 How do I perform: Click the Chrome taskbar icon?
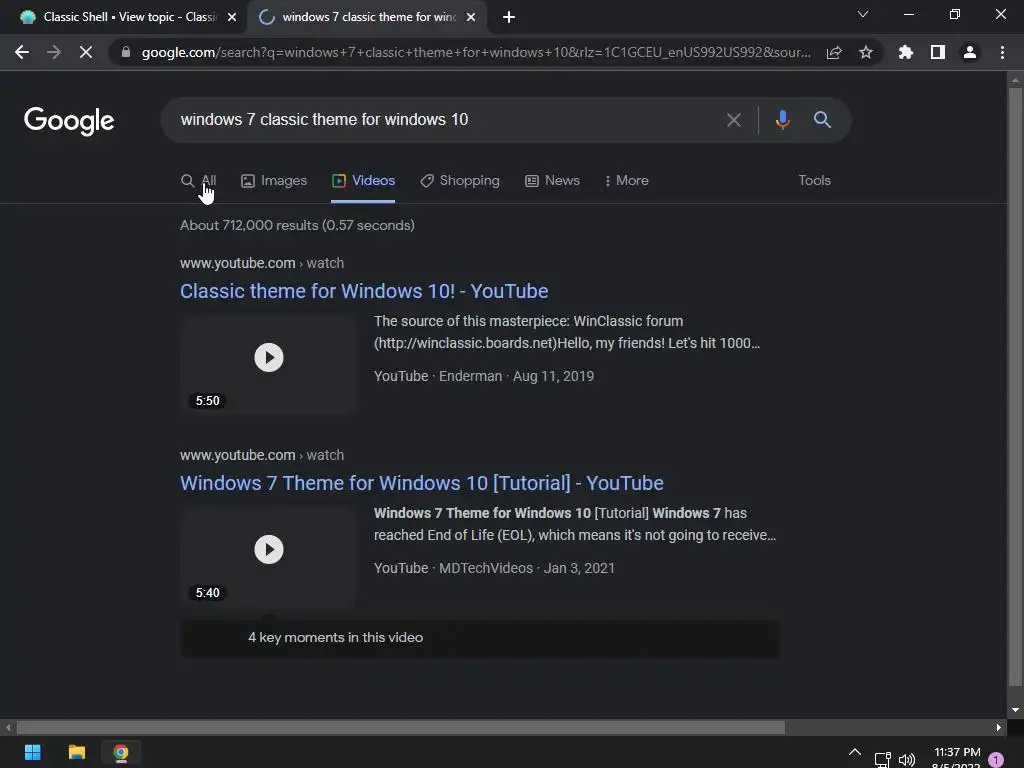[121, 752]
